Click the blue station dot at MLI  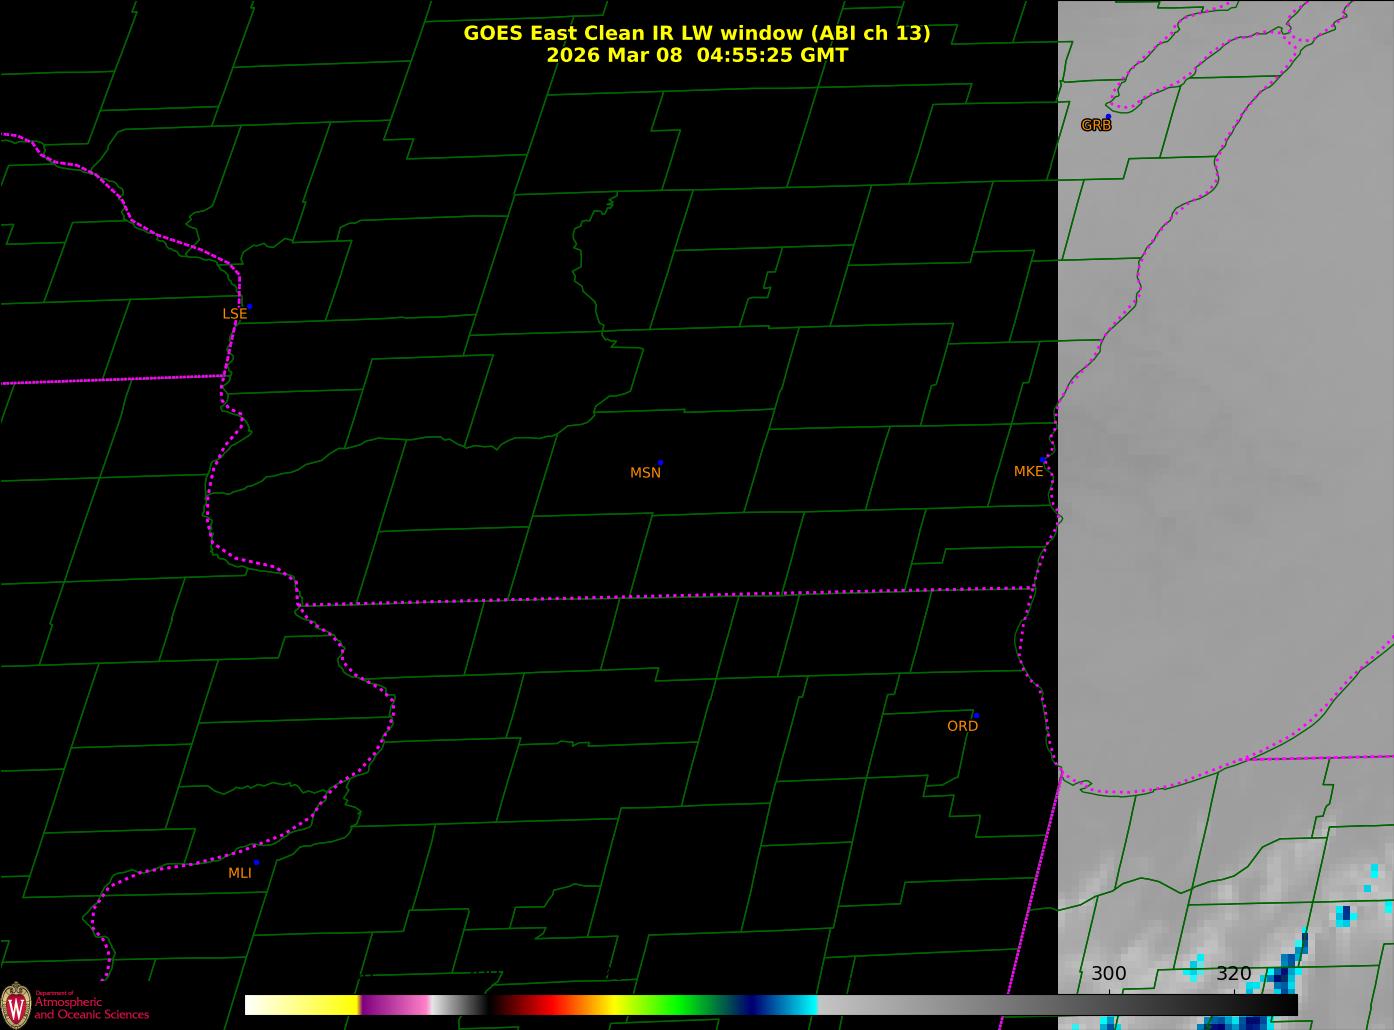click(256, 862)
